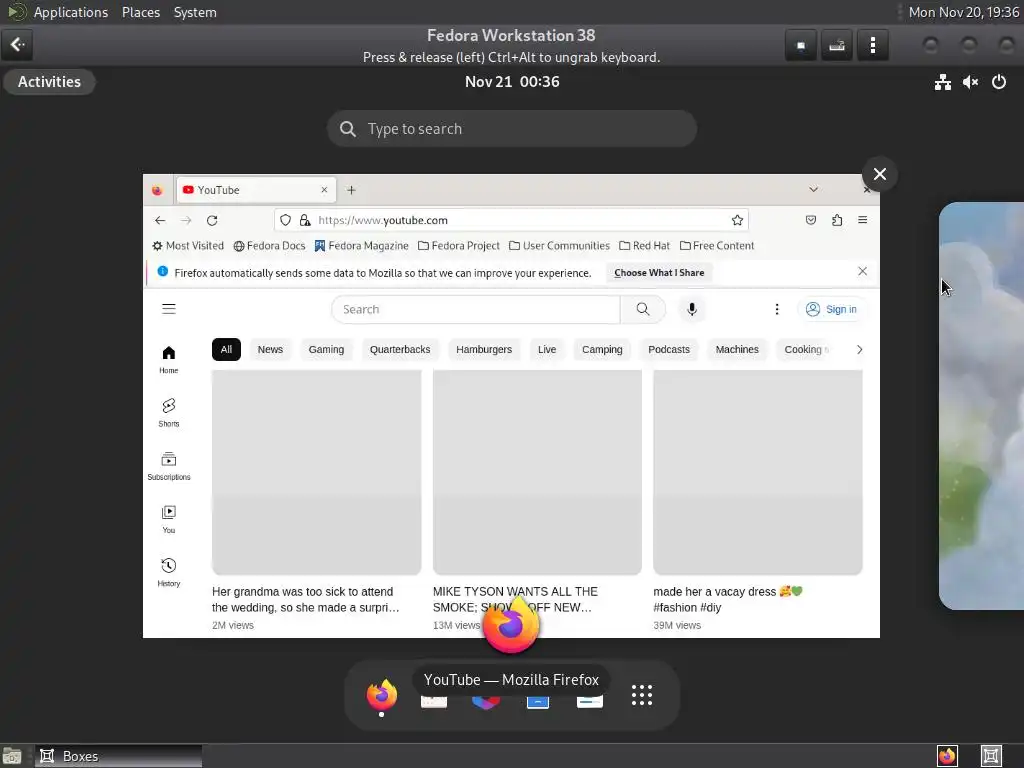Click the Boxes back arrow button
Image resolution: width=1024 pixels, height=768 pixels.
point(17,44)
